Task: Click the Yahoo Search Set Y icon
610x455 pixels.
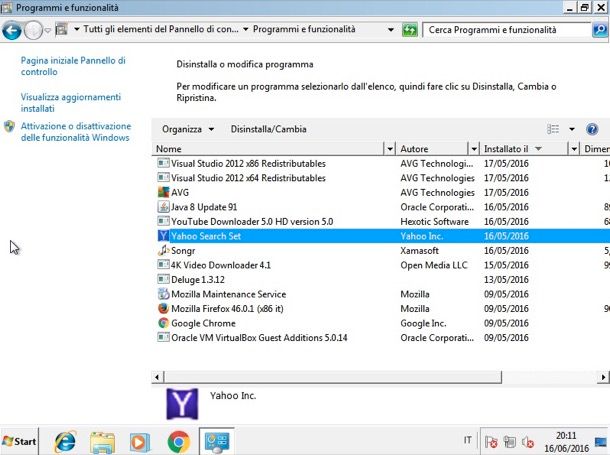Action: [x=163, y=236]
